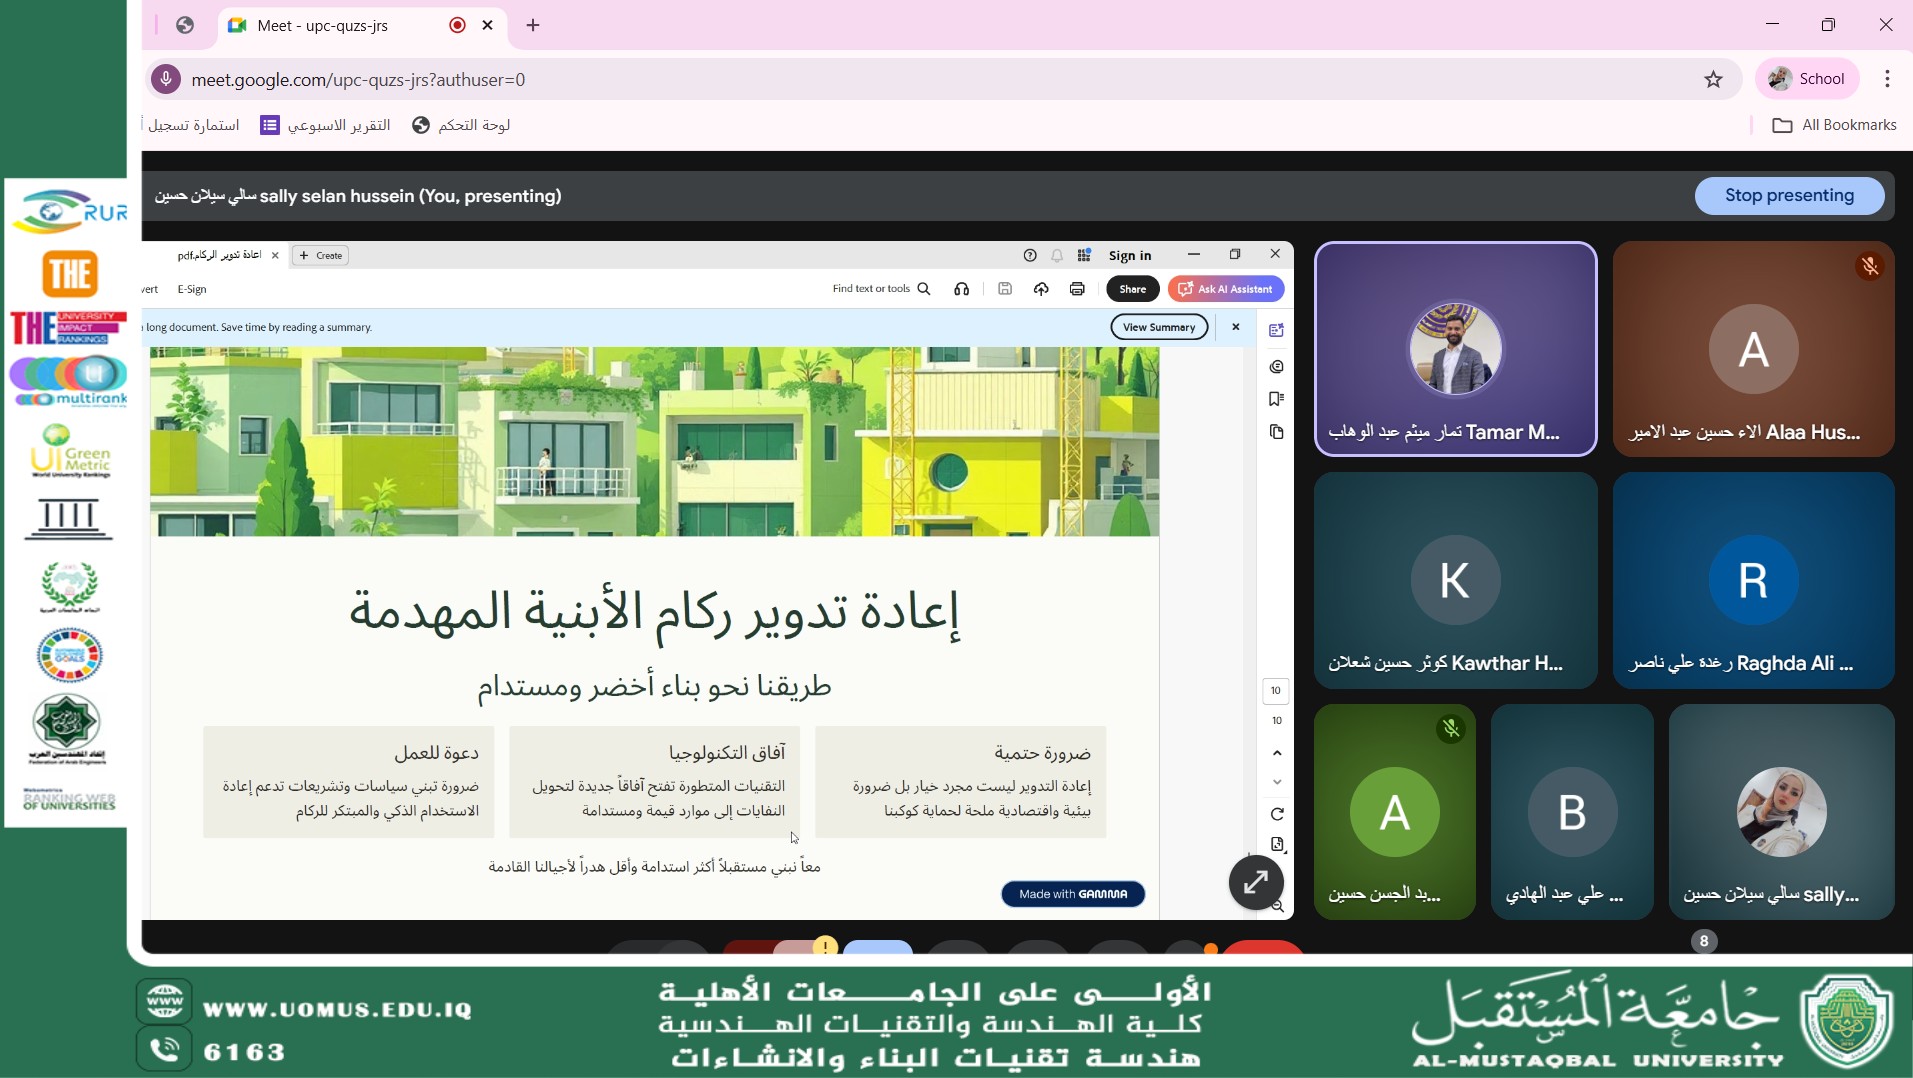The width and height of the screenshot is (1913, 1078).
Task: Click the Stop presenting button
Action: point(1788,196)
